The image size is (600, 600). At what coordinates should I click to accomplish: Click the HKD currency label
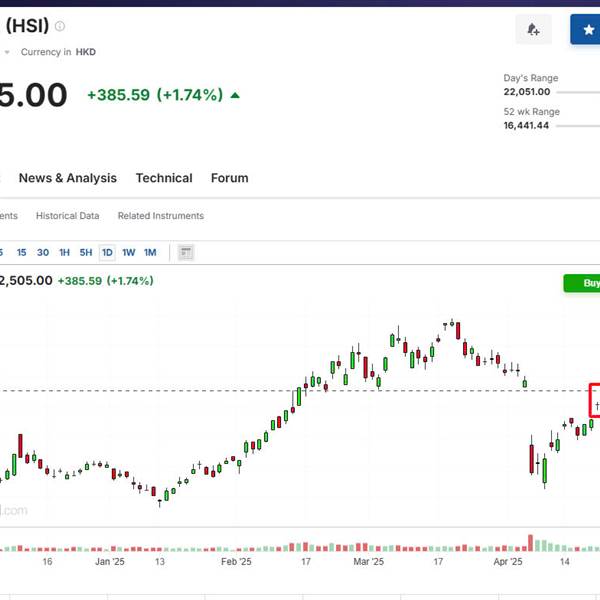point(86,52)
